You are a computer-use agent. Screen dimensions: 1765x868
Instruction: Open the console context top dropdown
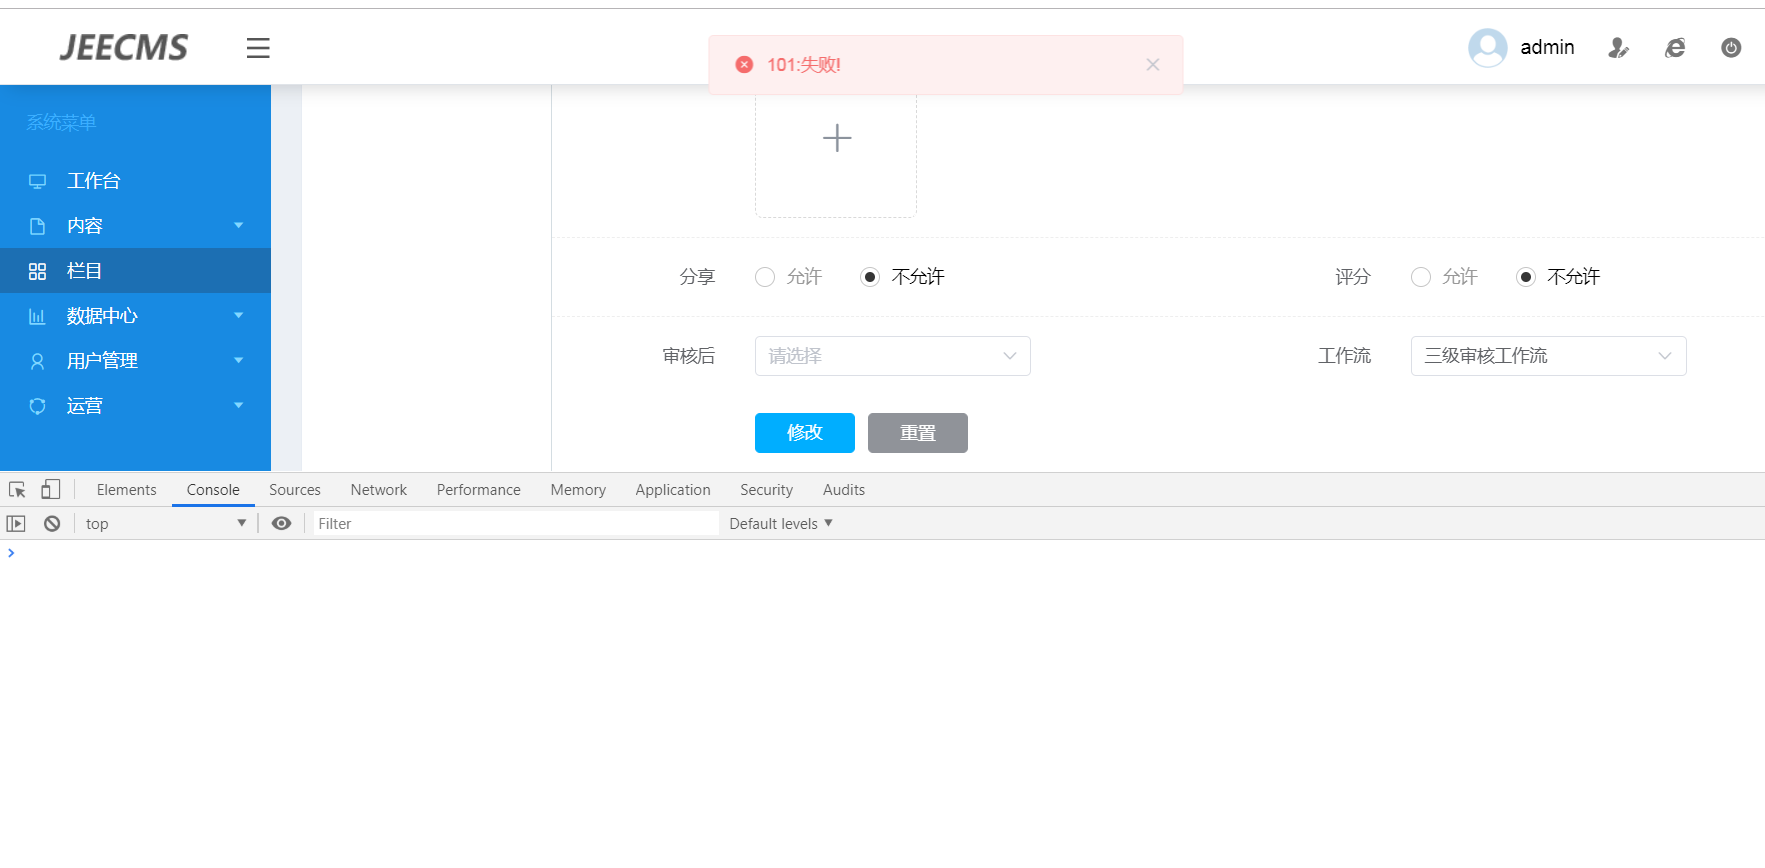pyautogui.click(x=165, y=524)
